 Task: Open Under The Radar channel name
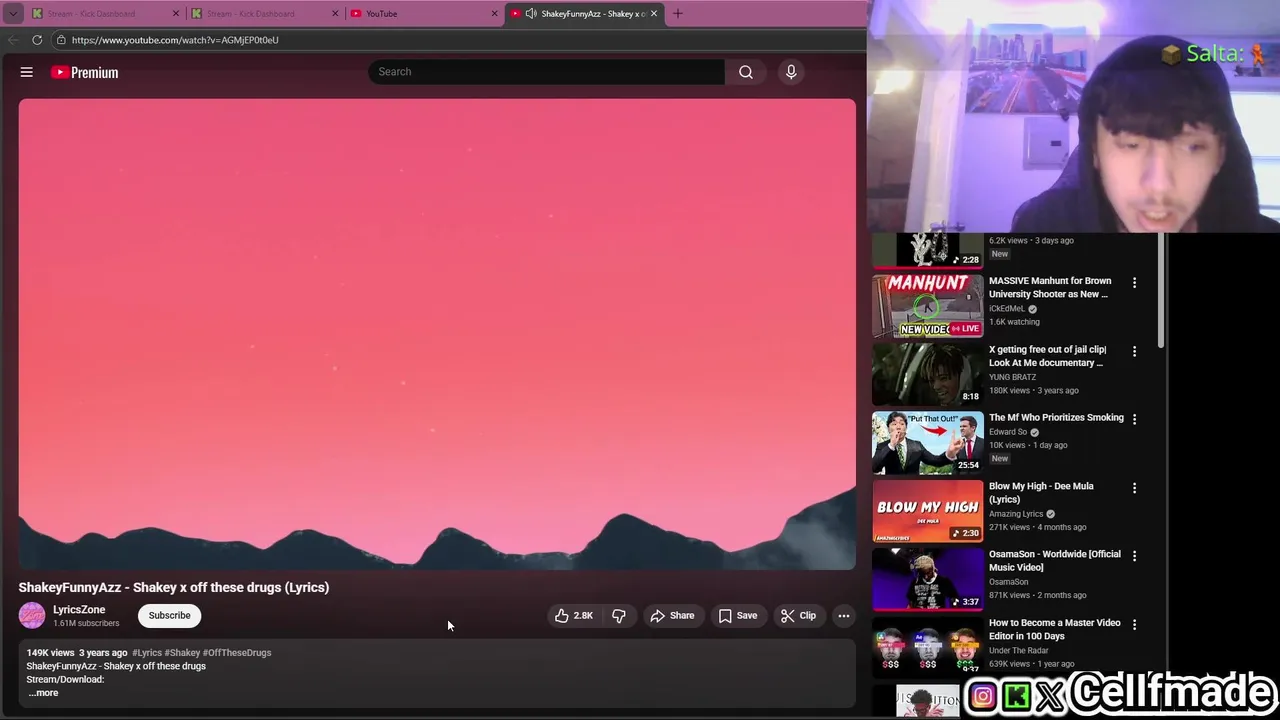[x=1019, y=651]
